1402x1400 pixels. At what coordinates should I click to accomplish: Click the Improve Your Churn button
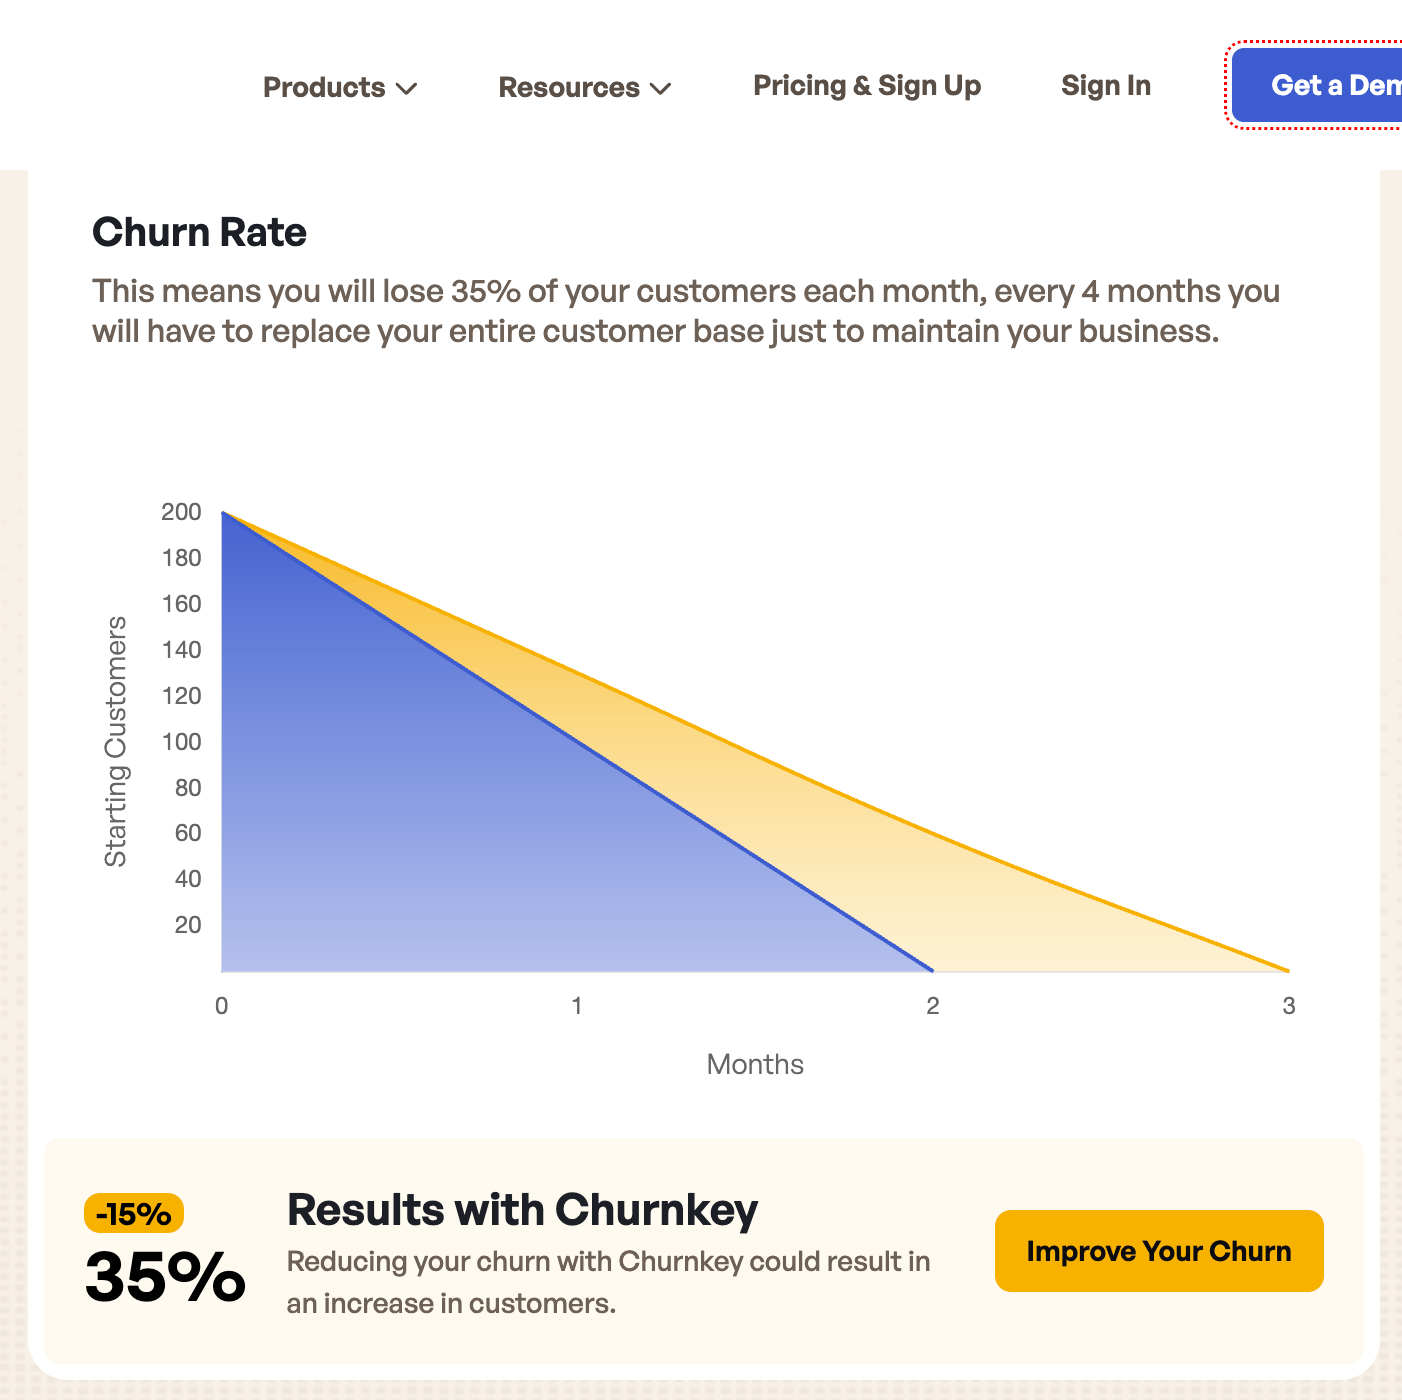tap(1158, 1251)
